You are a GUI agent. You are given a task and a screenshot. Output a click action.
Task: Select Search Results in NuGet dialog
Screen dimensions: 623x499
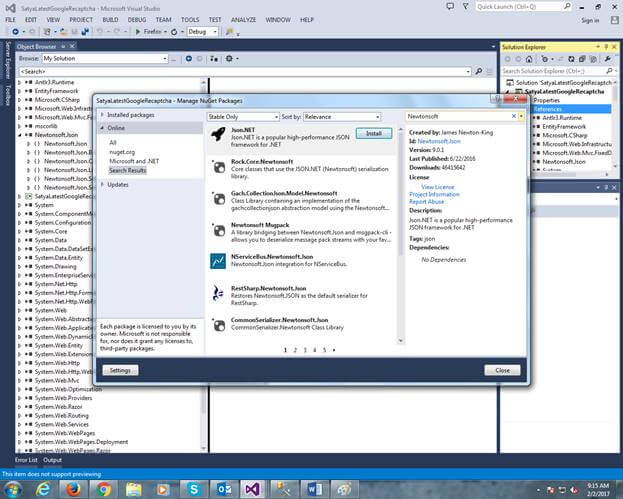pos(128,170)
